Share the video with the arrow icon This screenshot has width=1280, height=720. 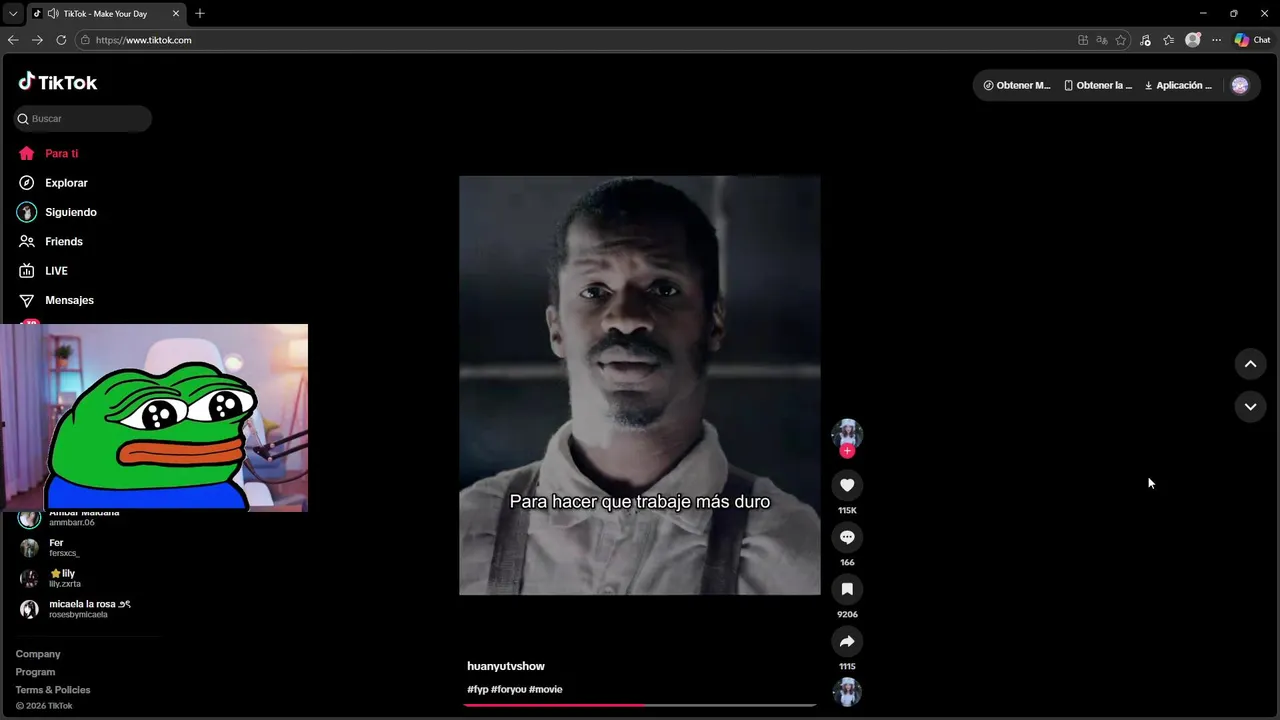click(x=847, y=641)
